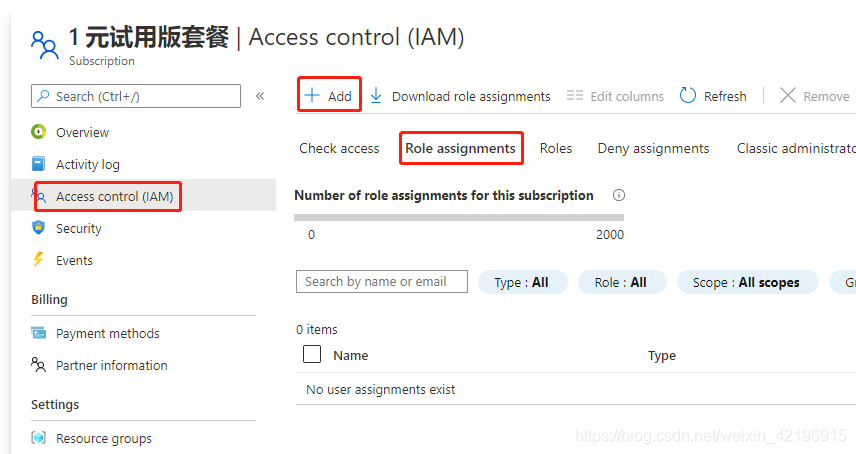Click the subscription people icon beside the title
This screenshot has height=454, width=856.
tap(44, 45)
